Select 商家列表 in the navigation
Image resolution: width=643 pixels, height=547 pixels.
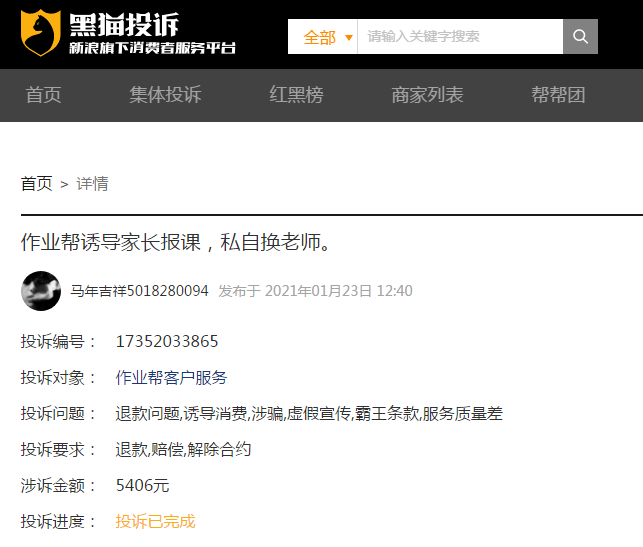pos(427,95)
